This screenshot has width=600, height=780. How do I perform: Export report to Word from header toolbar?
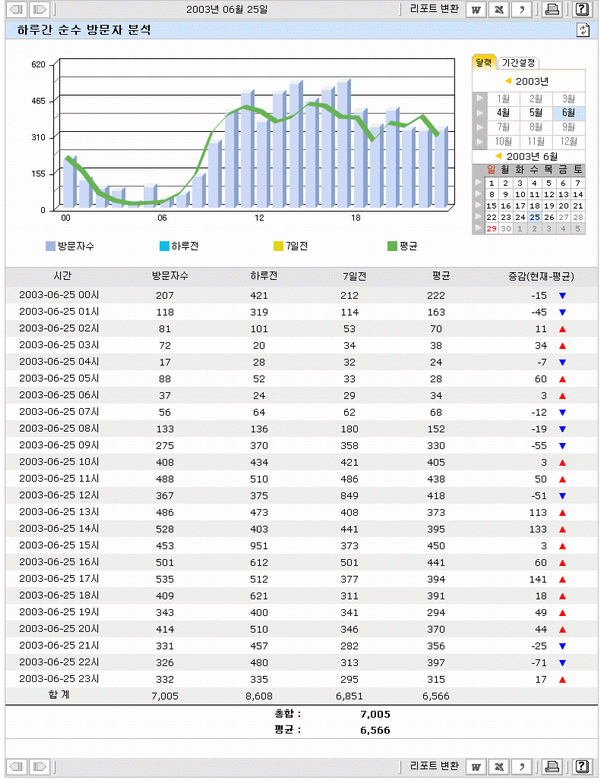click(x=476, y=9)
